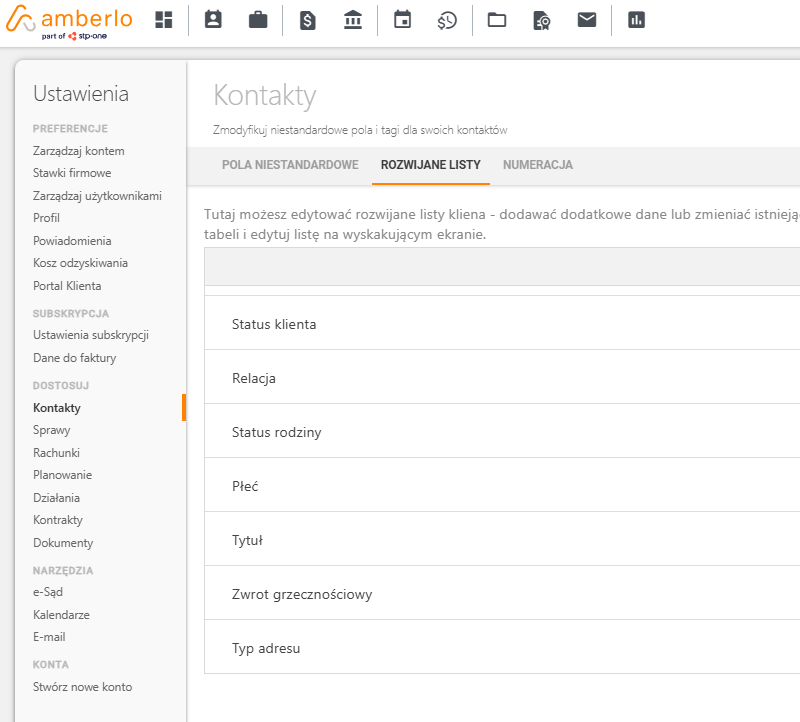Viewport: 800px width, 722px height.
Task: Switch to Numeracja tab
Action: pyautogui.click(x=538, y=165)
